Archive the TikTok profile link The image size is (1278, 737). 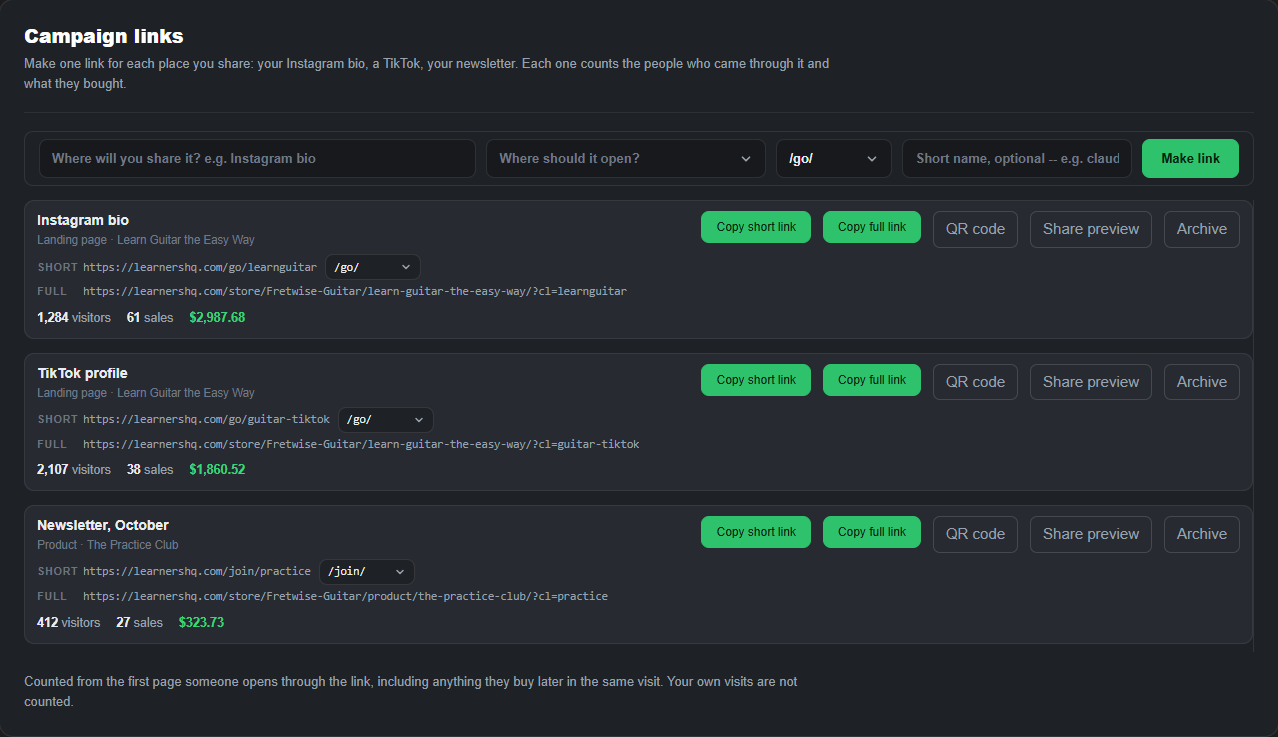[1201, 382]
